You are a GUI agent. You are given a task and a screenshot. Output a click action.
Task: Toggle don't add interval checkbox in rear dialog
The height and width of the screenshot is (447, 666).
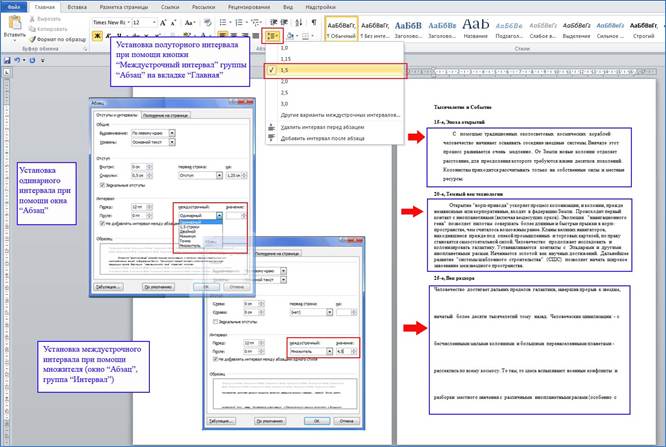pos(215,359)
